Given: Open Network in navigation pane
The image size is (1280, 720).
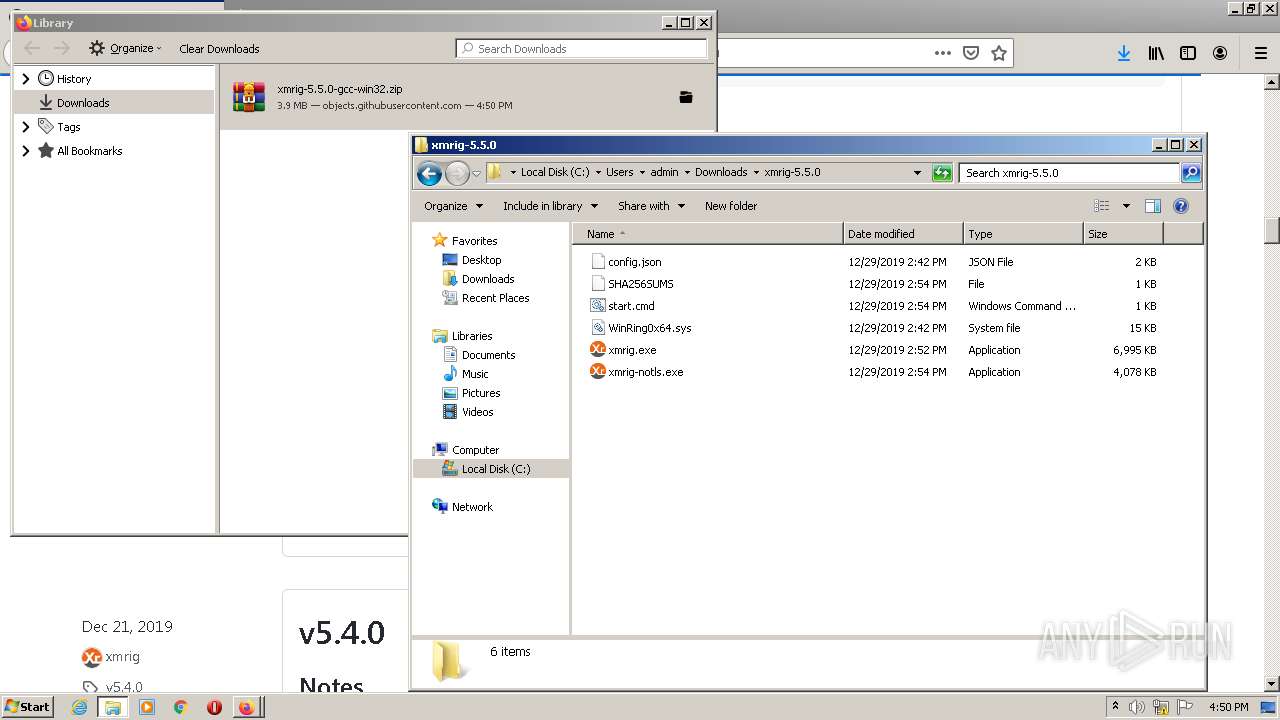Looking at the screenshot, I should click(472, 507).
